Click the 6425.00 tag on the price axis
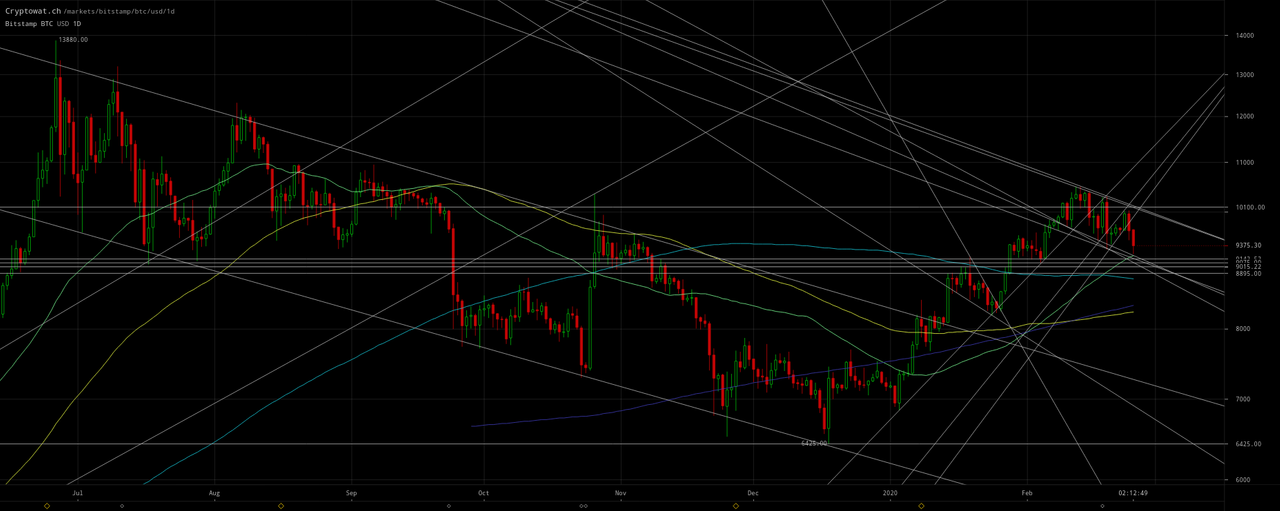The image size is (1280, 511). pyautogui.click(x=1248, y=444)
